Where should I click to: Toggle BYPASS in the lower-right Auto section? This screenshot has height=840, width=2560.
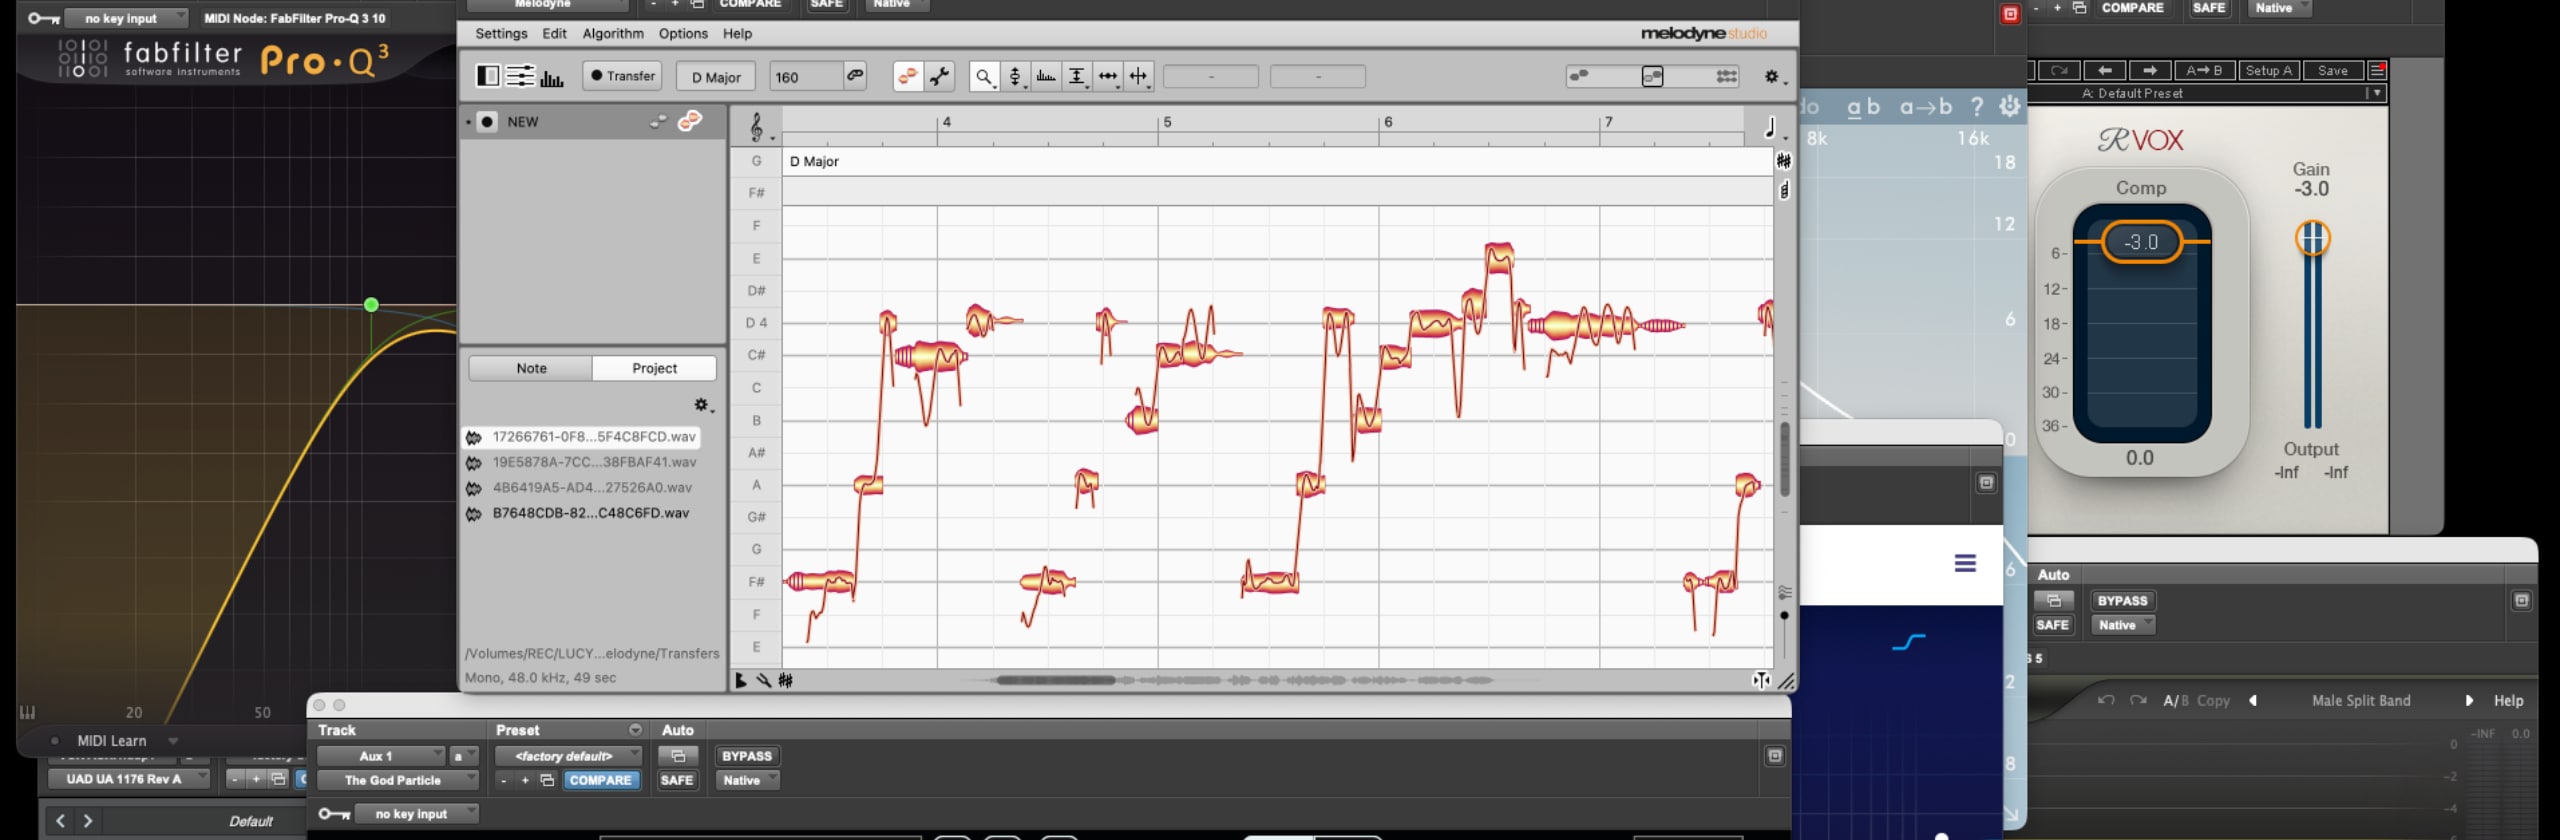(2122, 600)
